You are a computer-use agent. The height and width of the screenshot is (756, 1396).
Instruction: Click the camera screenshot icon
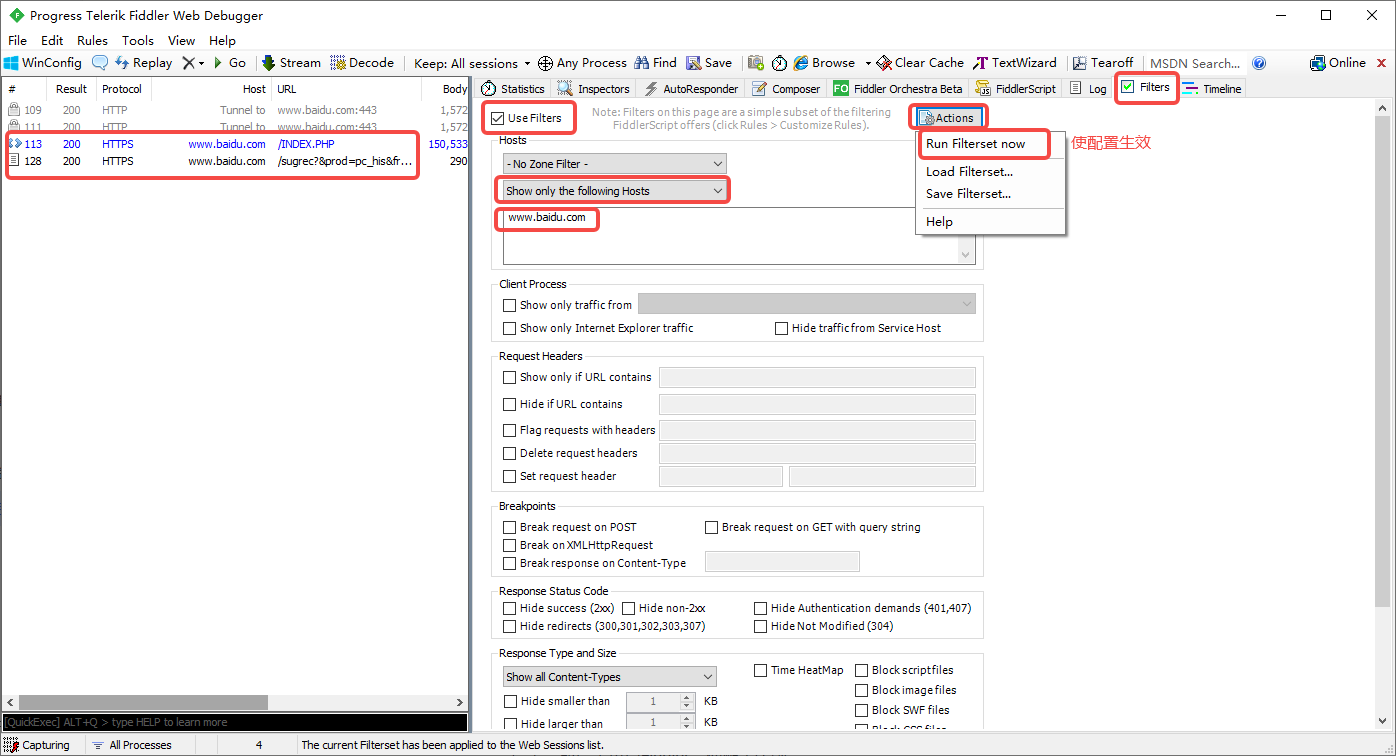pos(756,63)
